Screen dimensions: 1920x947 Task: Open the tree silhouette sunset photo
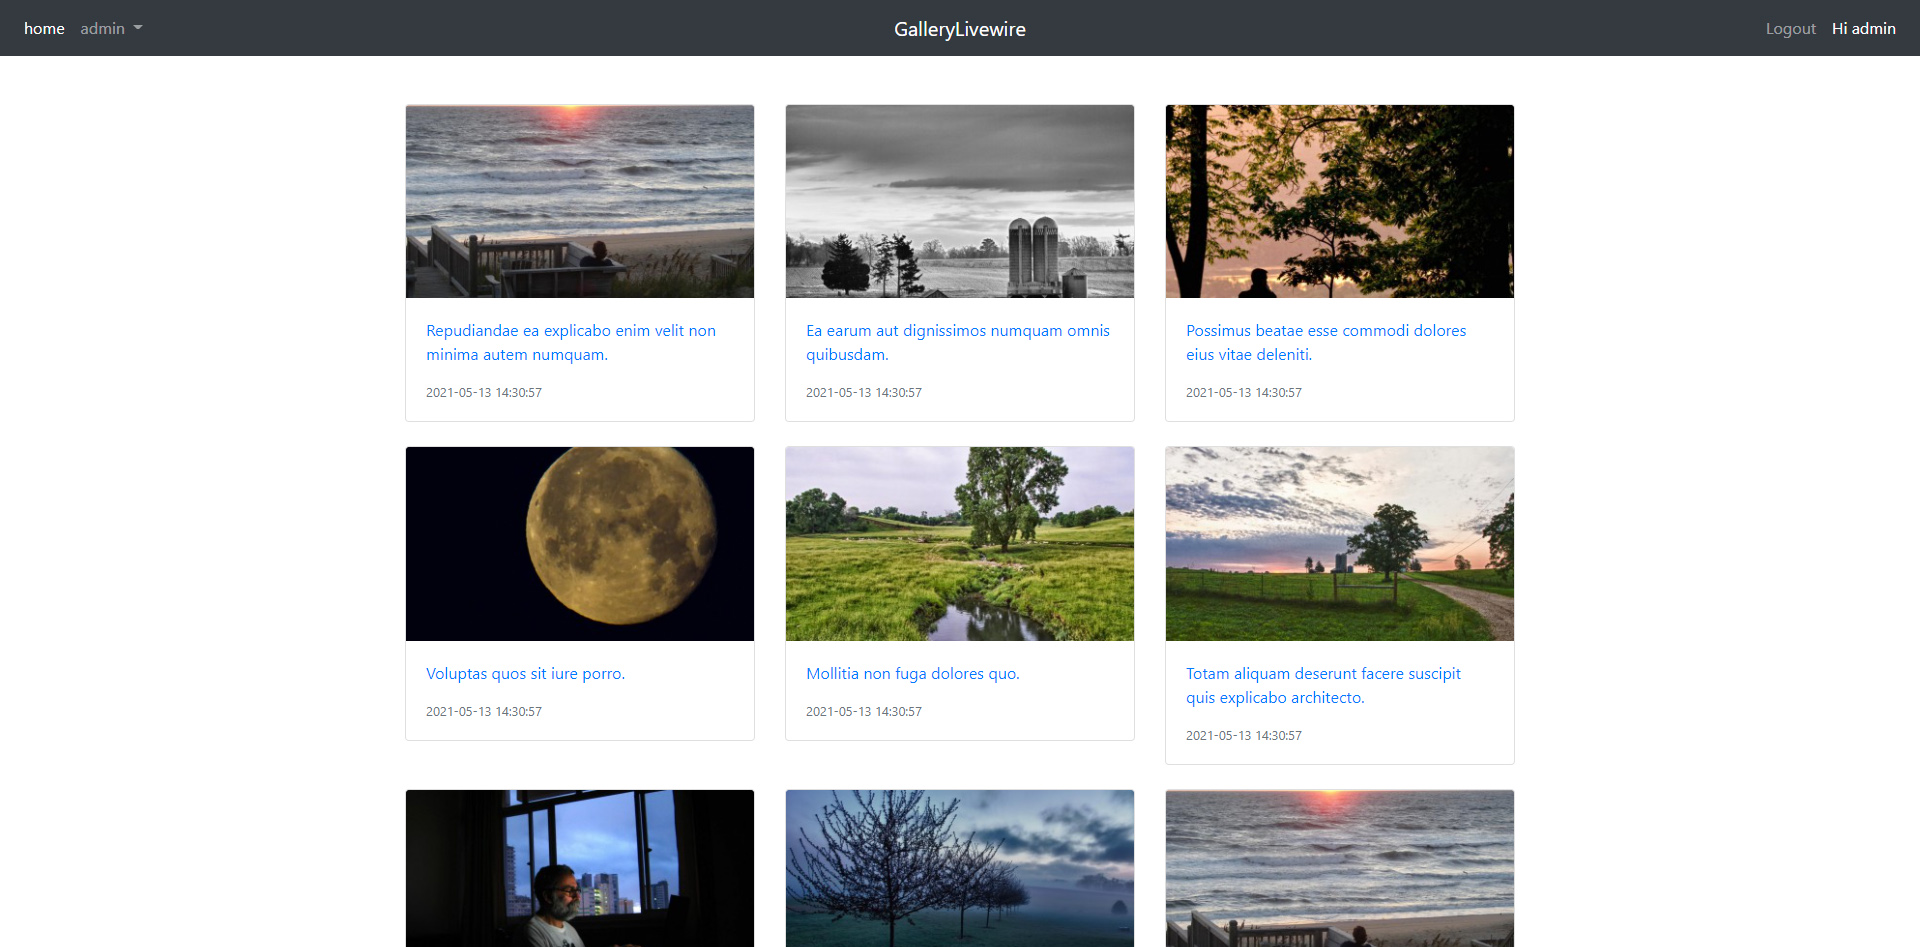point(1340,201)
